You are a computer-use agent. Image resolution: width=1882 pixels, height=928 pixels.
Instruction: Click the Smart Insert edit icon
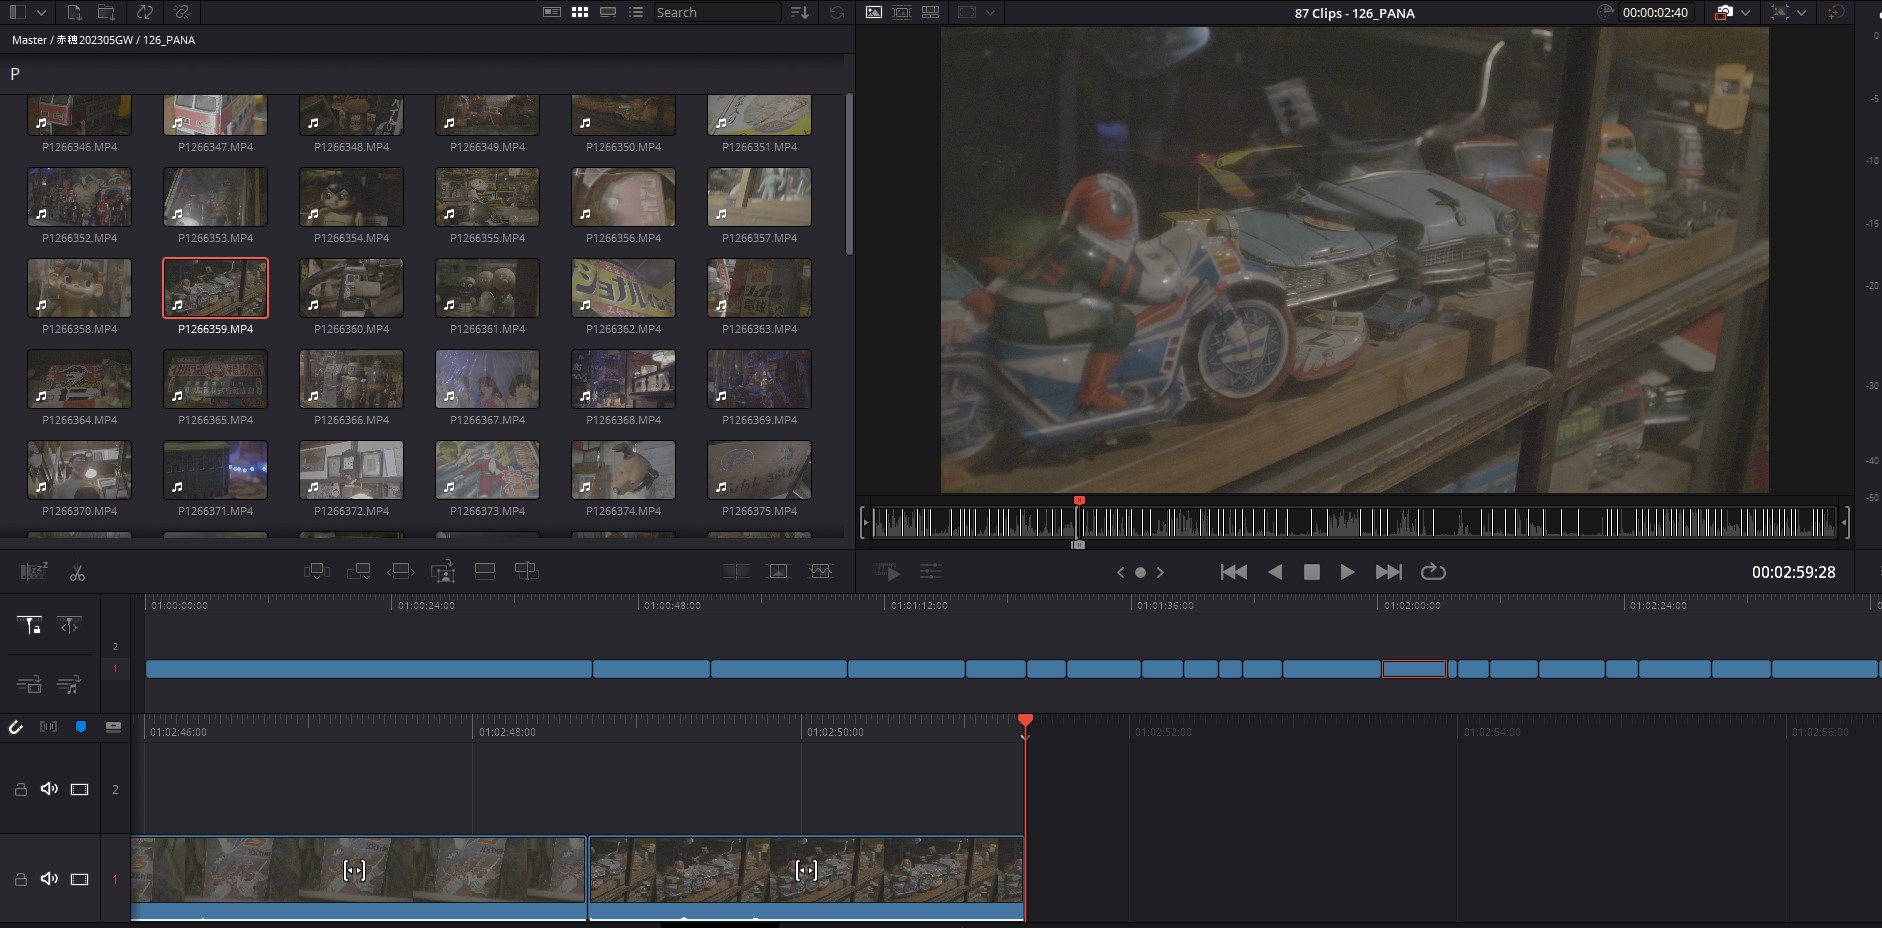[317, 571]
